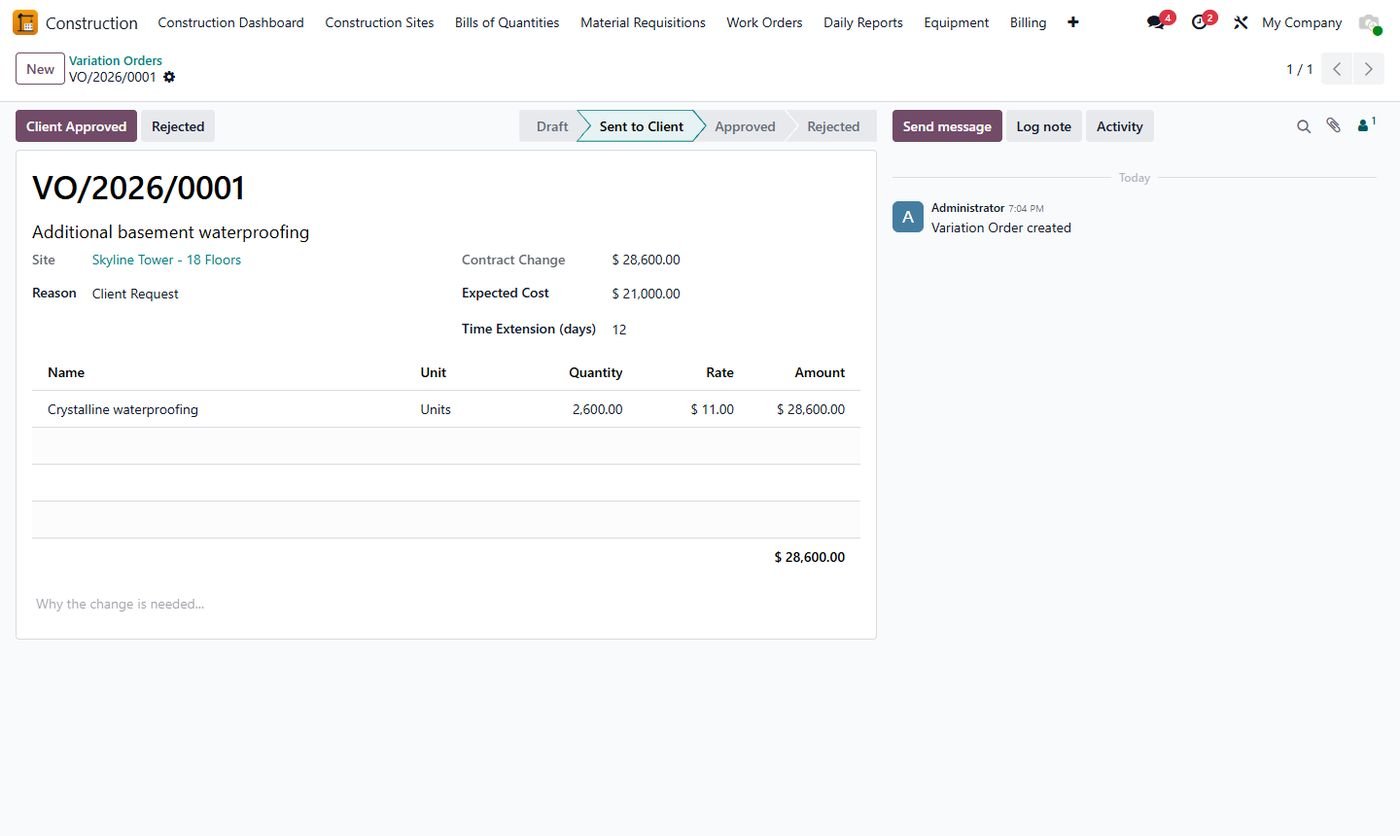Open the Skyline Tower - 18 Floors link
1400x836 pixels.
166,260
